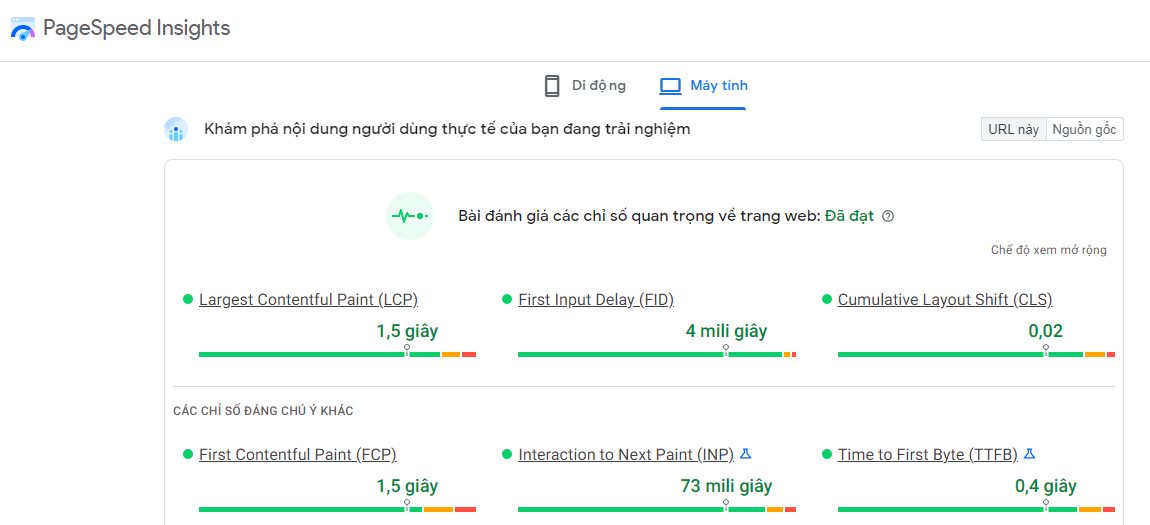Click the FID value 4 mili giây
The width and height of the screenshot is (1150, 525).
[726, 331]
